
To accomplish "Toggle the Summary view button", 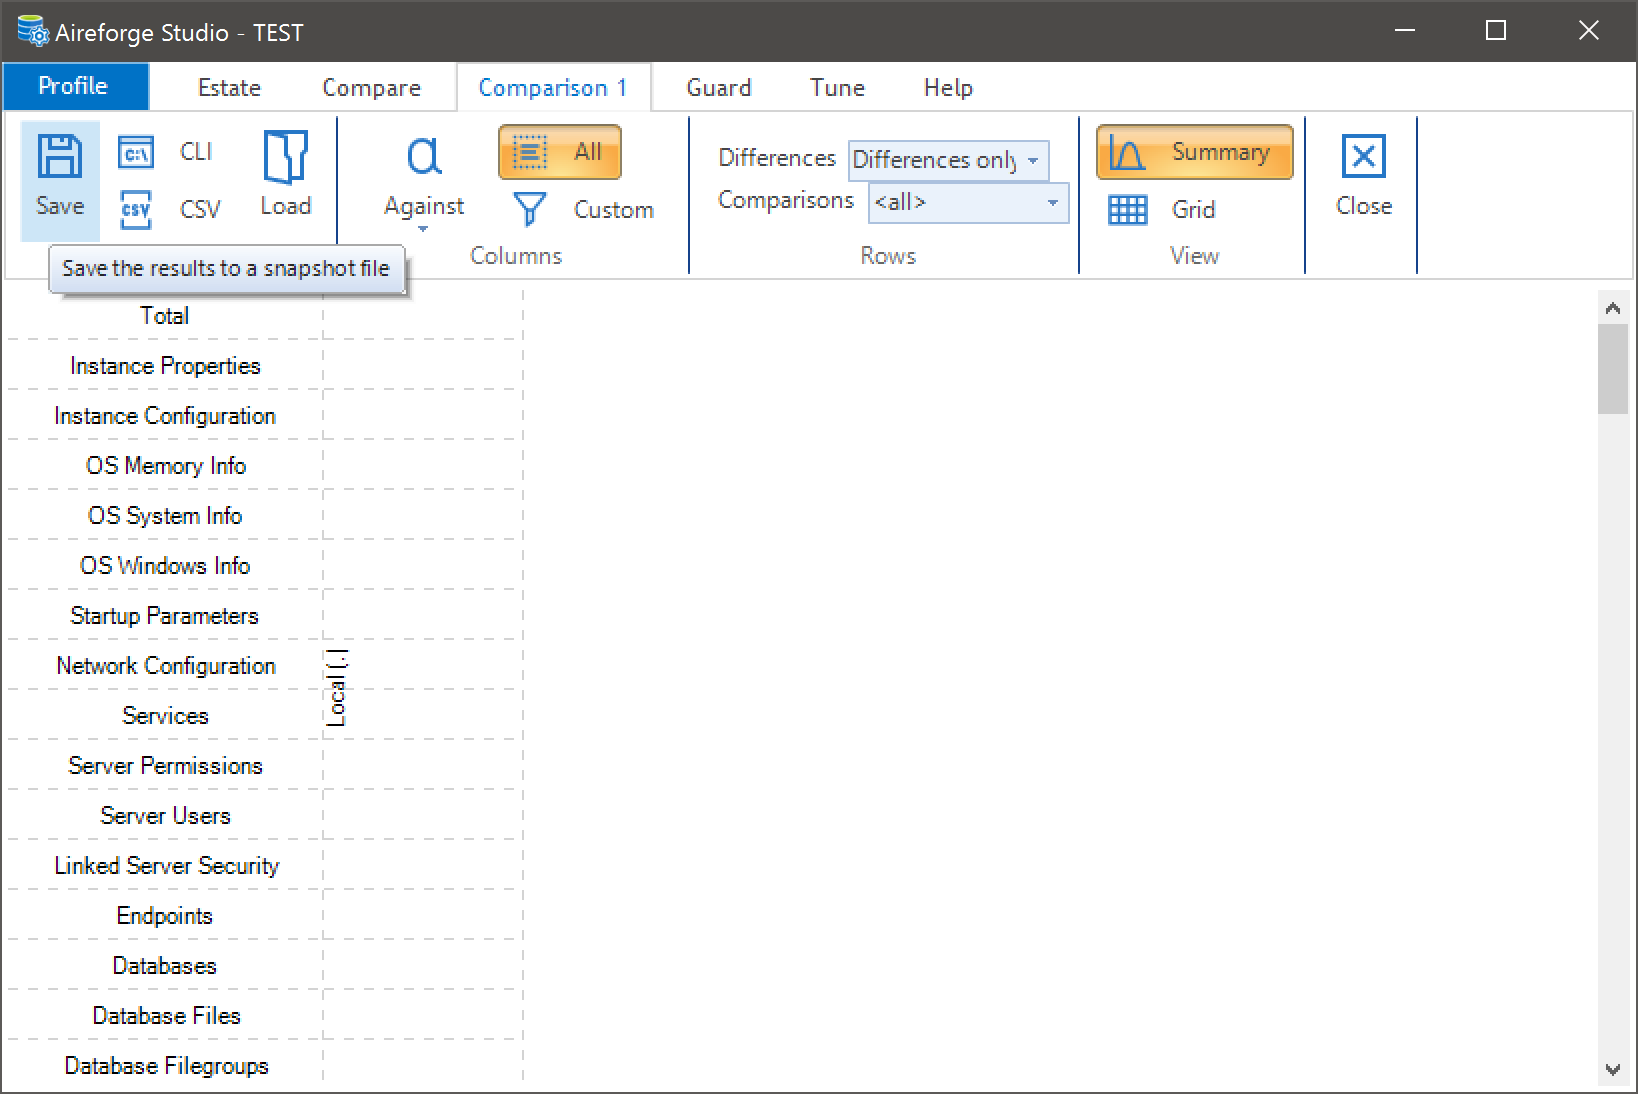I will [x=1194, y=152].
